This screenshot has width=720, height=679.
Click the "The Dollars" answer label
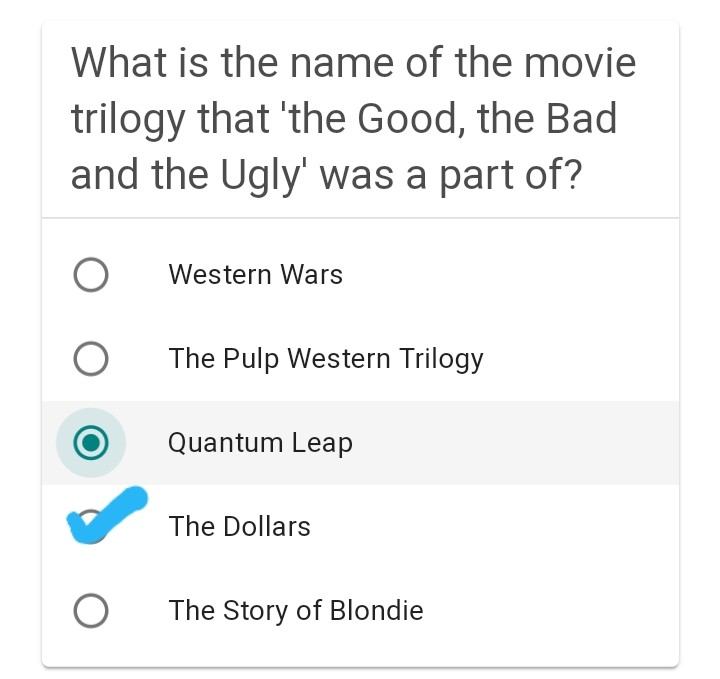click(x=240, y=527)
